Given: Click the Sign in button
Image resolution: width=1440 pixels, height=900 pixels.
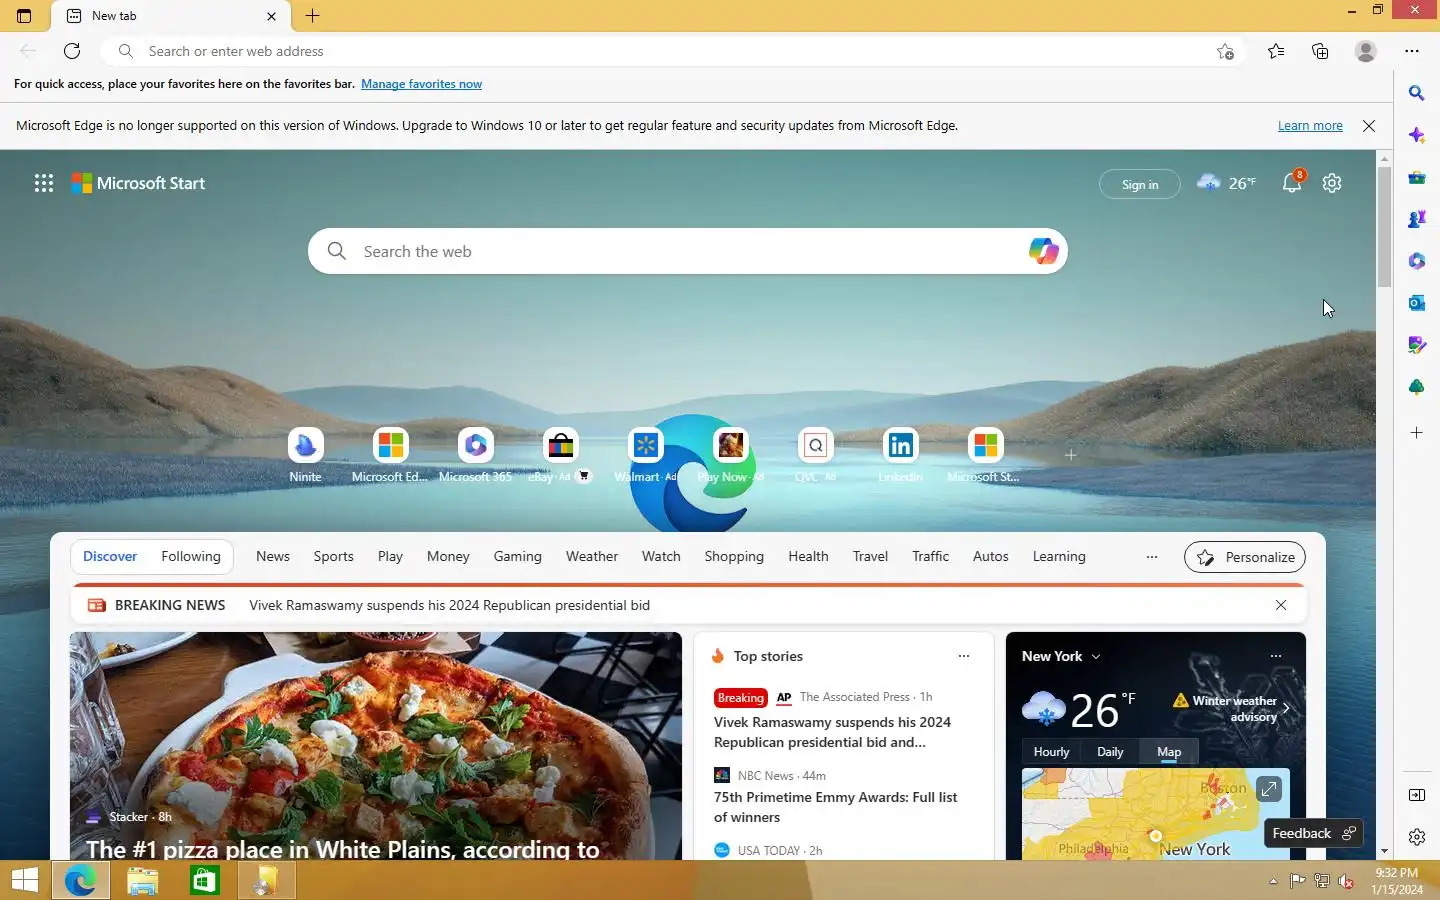Looking at the screenshot, I should click(1139, 184).
